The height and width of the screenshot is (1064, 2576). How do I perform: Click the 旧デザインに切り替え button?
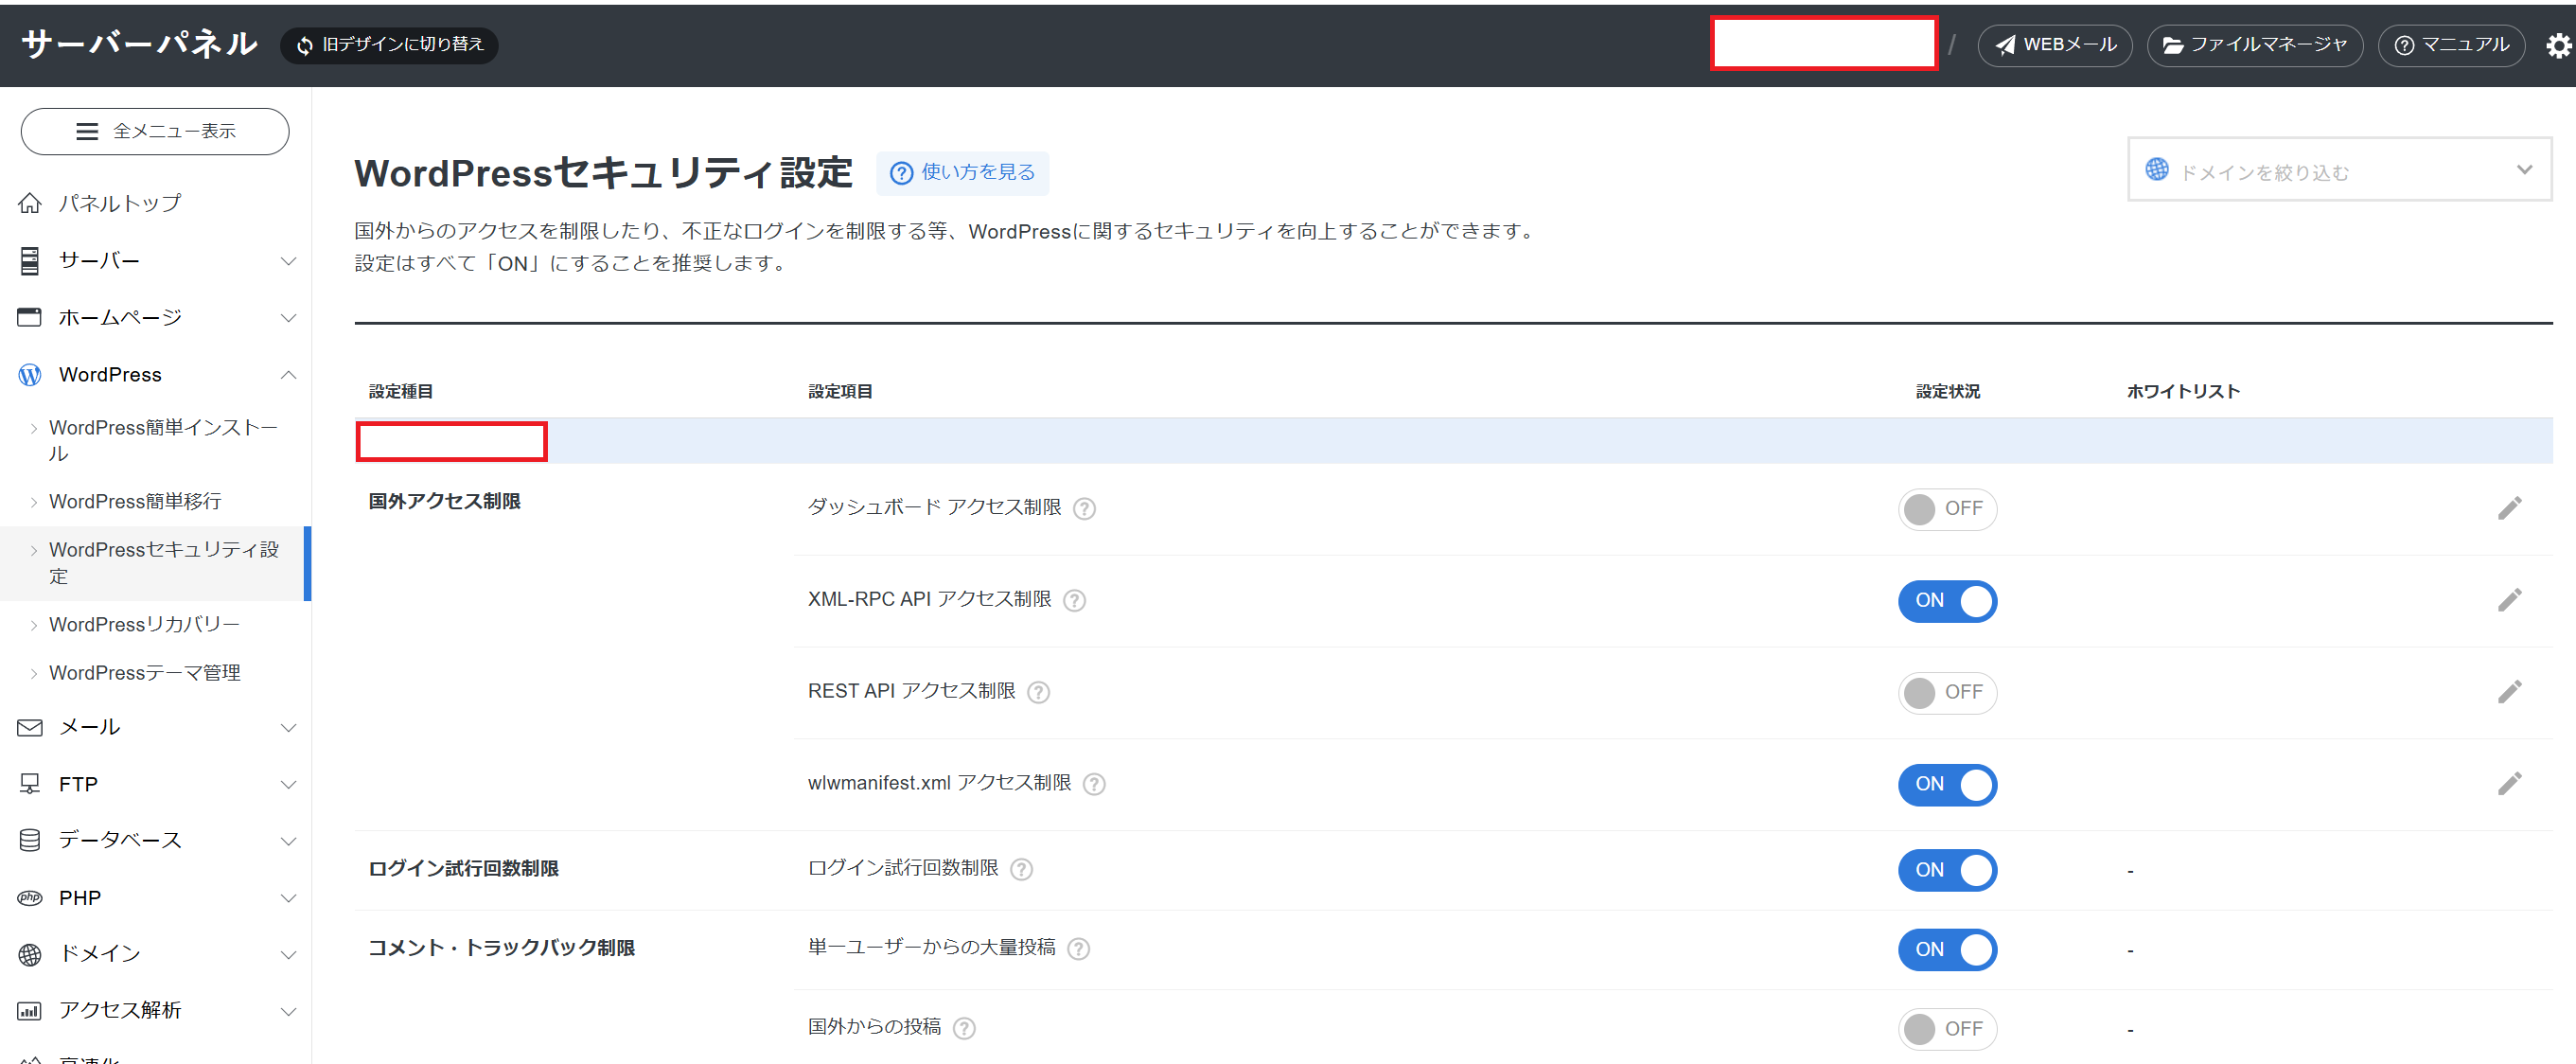coord(390,44)
